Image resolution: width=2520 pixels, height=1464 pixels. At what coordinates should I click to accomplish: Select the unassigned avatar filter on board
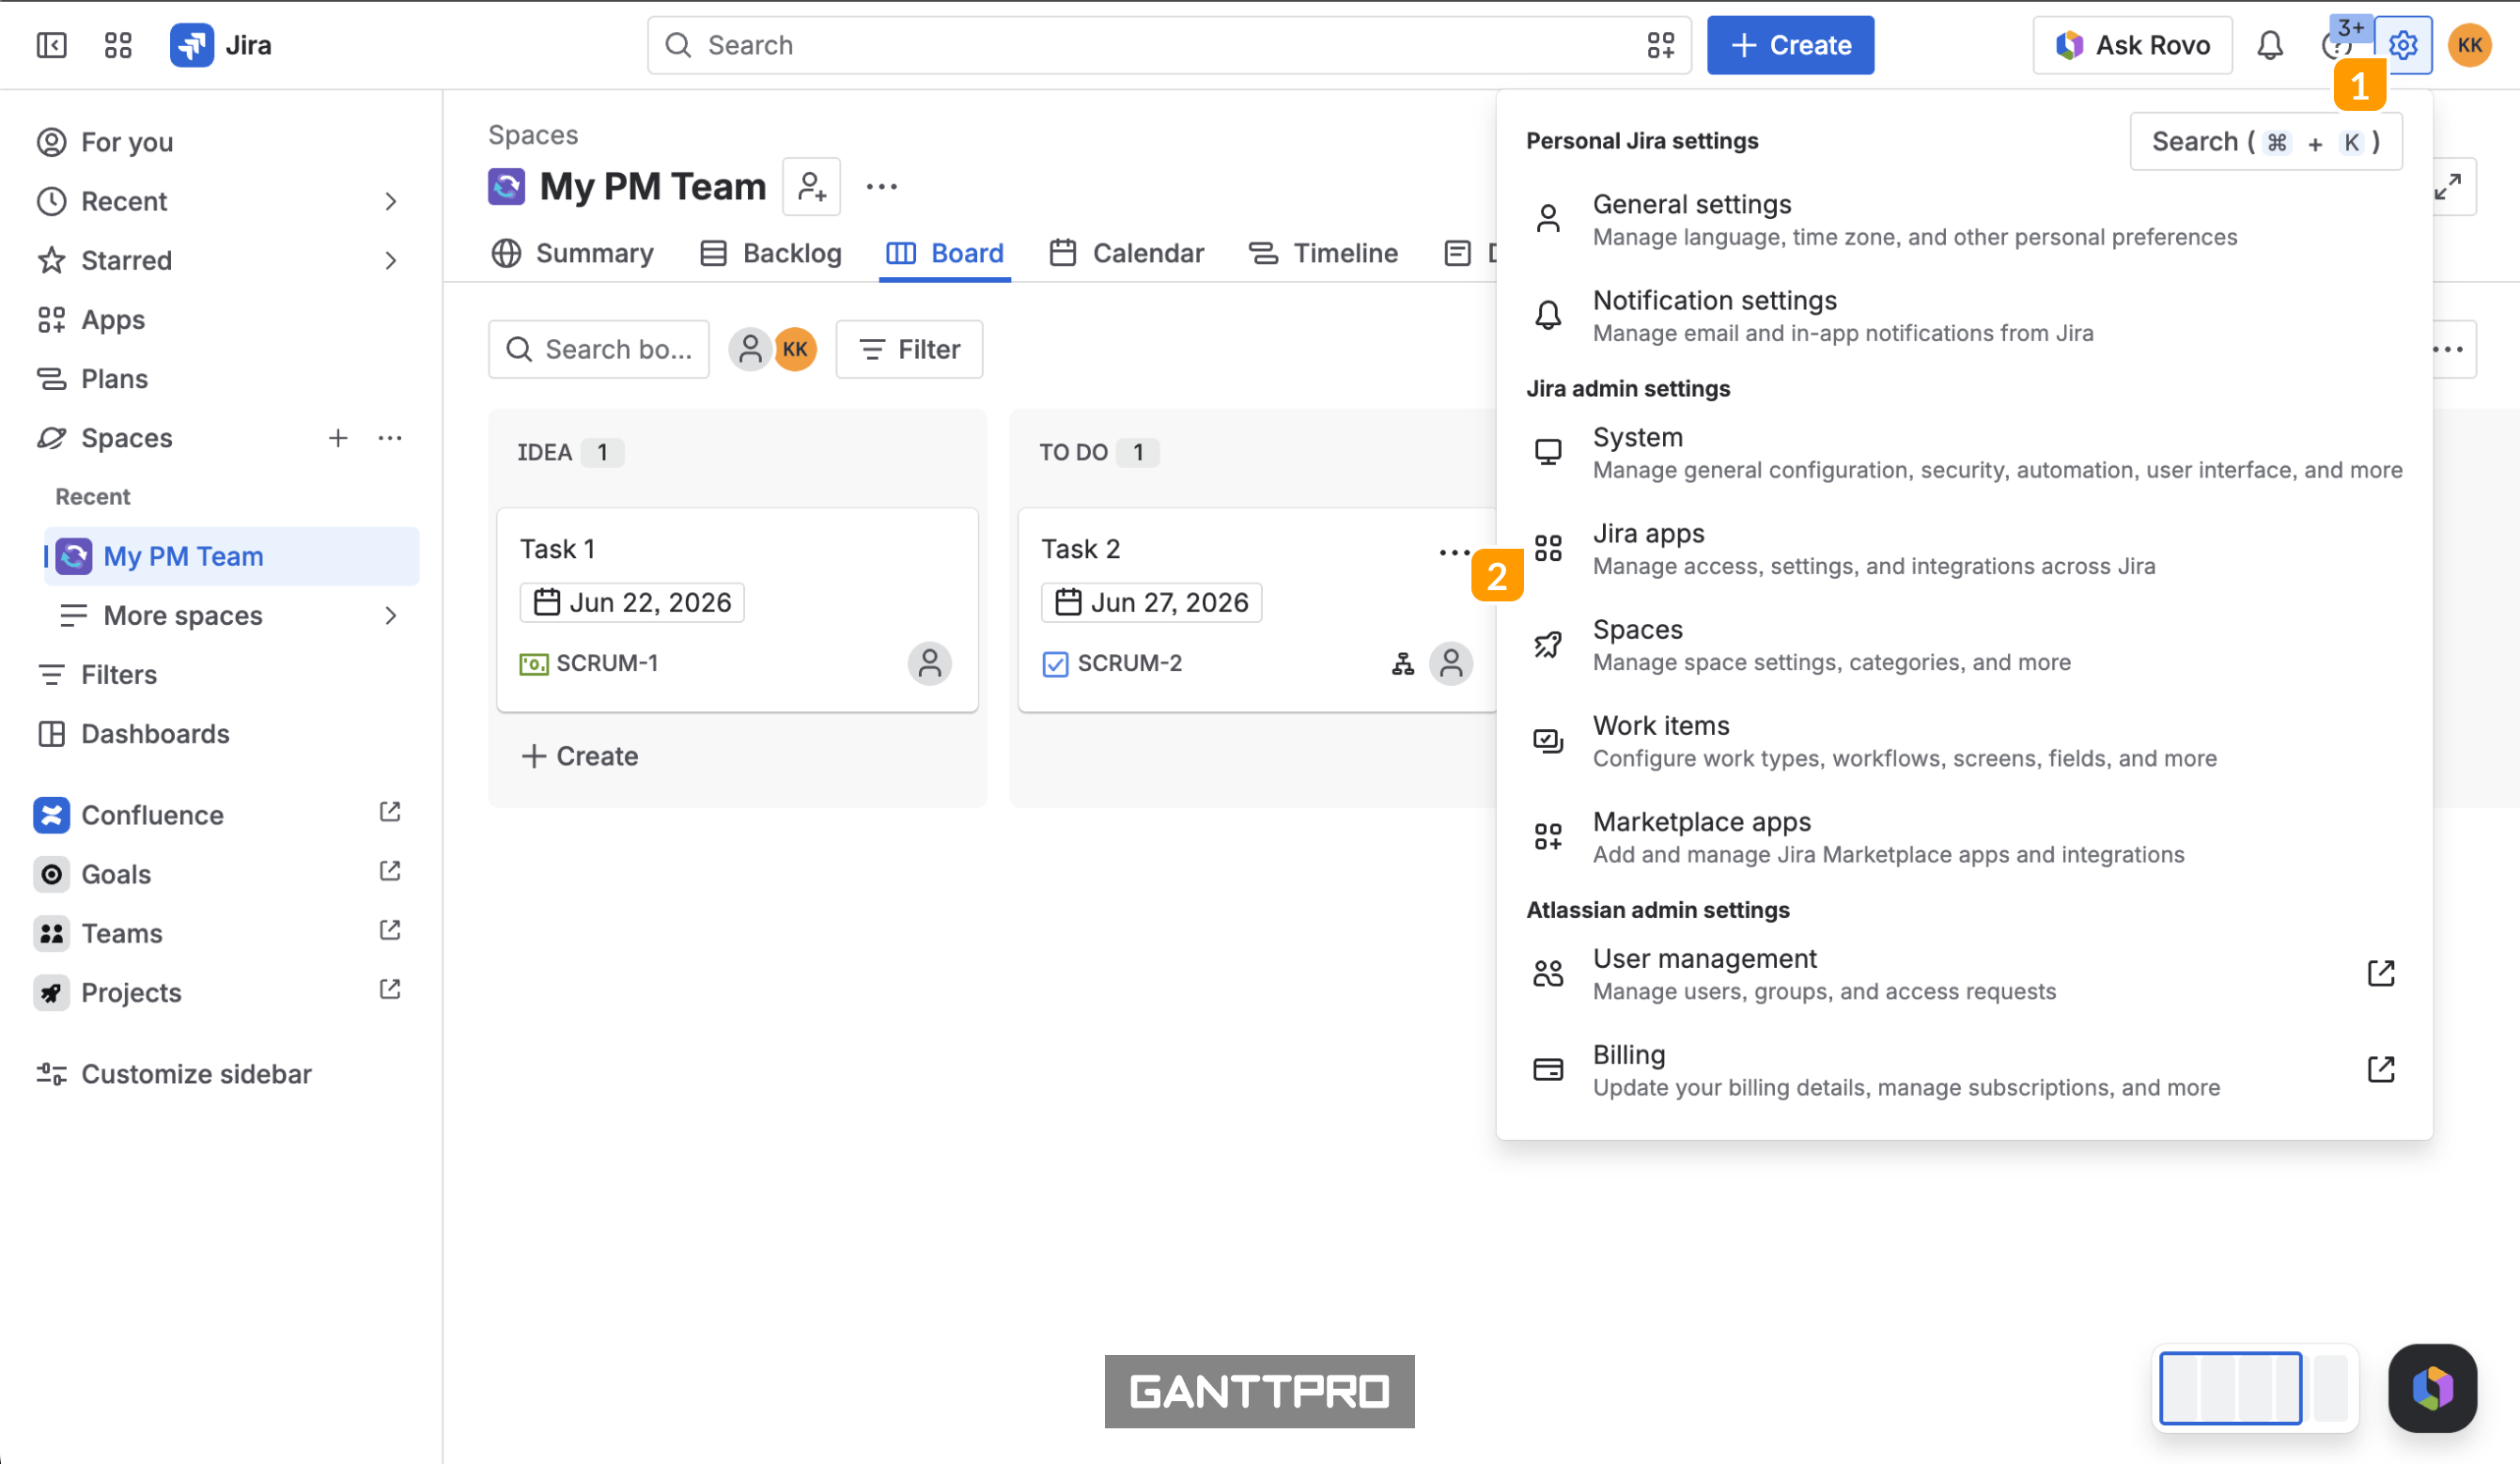749,349
